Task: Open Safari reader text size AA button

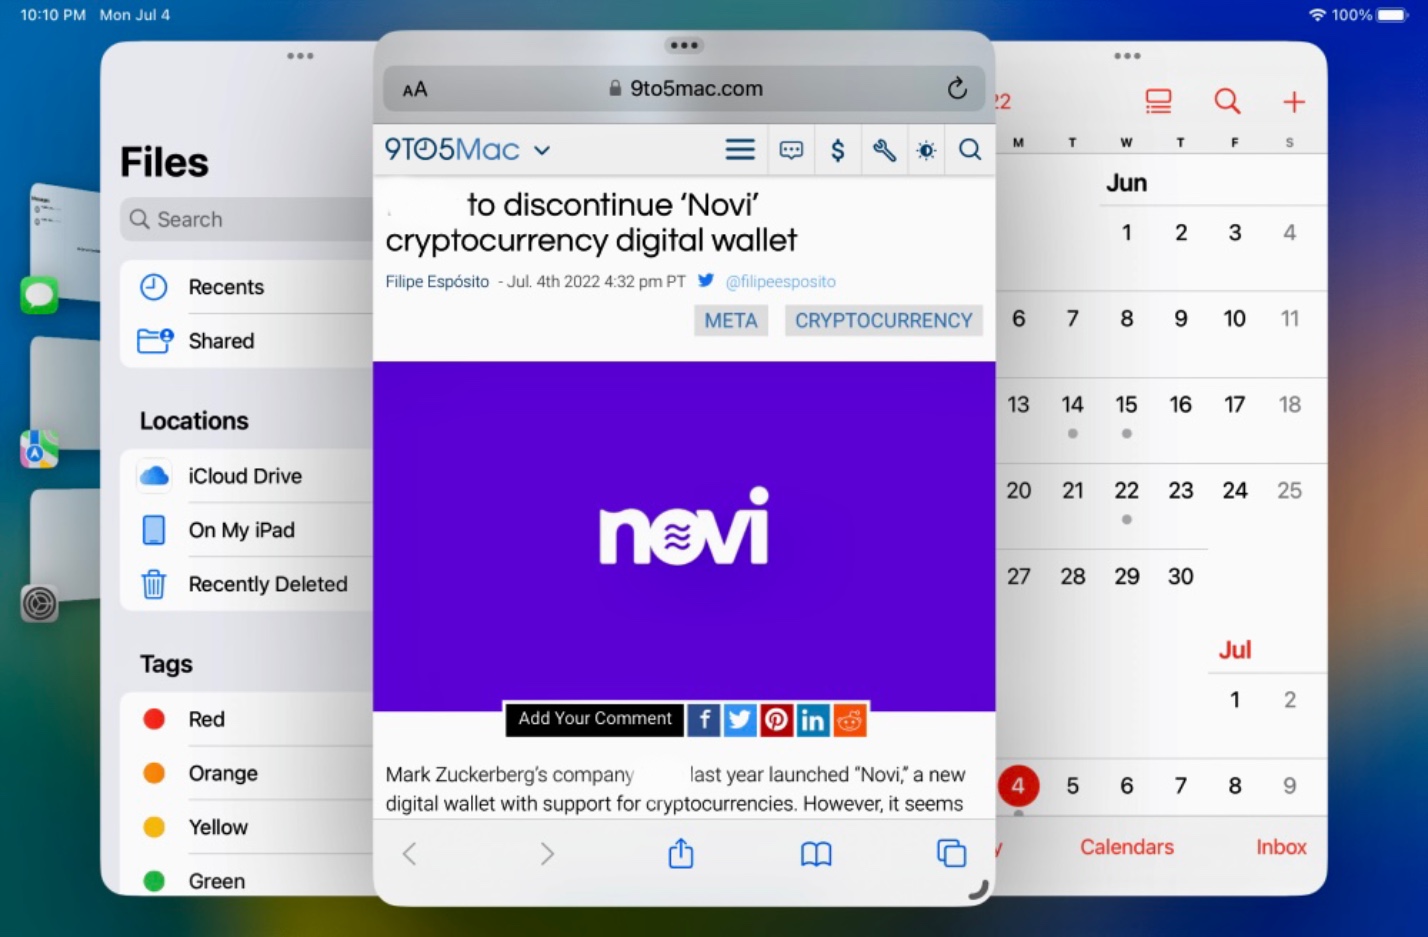Action: click(415, 90)
